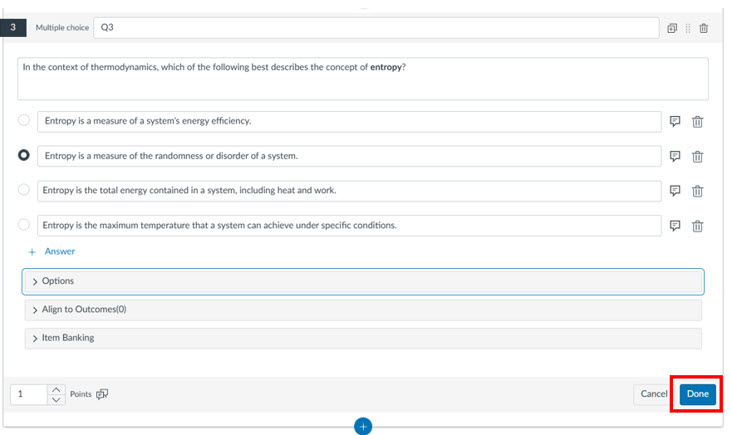Click into the entropy question stem text box
Image resolution: width=731 pixels, height=435 pixels.
click(363, 79)
